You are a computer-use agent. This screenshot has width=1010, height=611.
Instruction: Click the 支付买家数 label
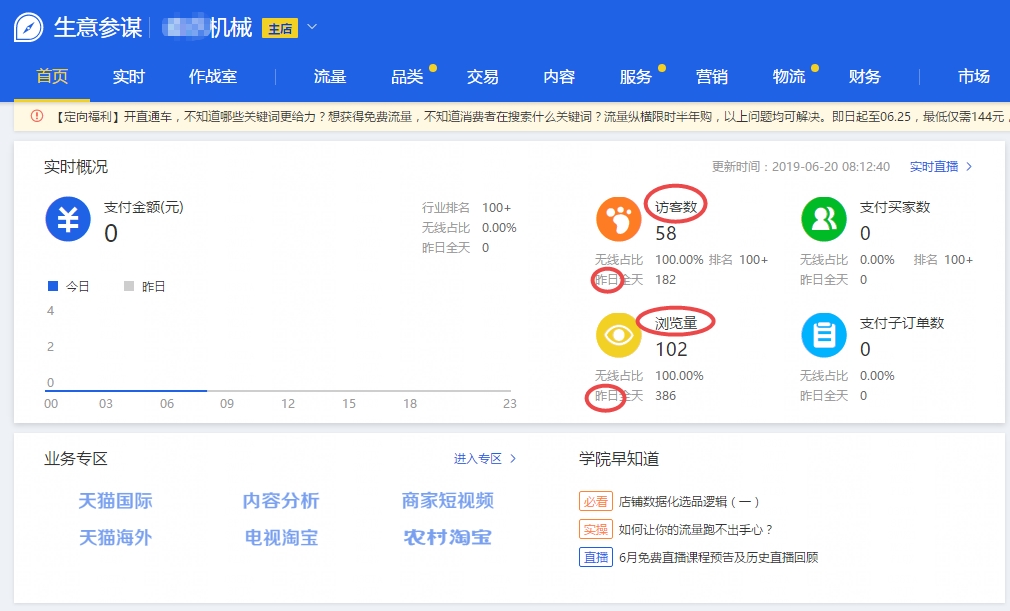point(895,207)
